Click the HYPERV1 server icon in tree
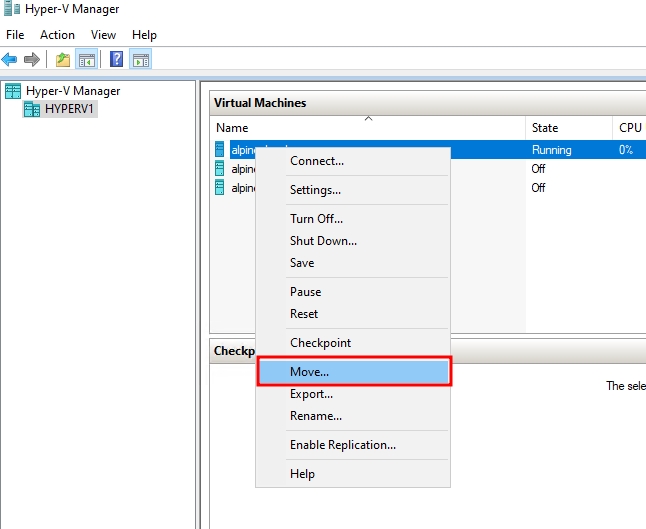 pyautogui.click(x=32, y=109)
